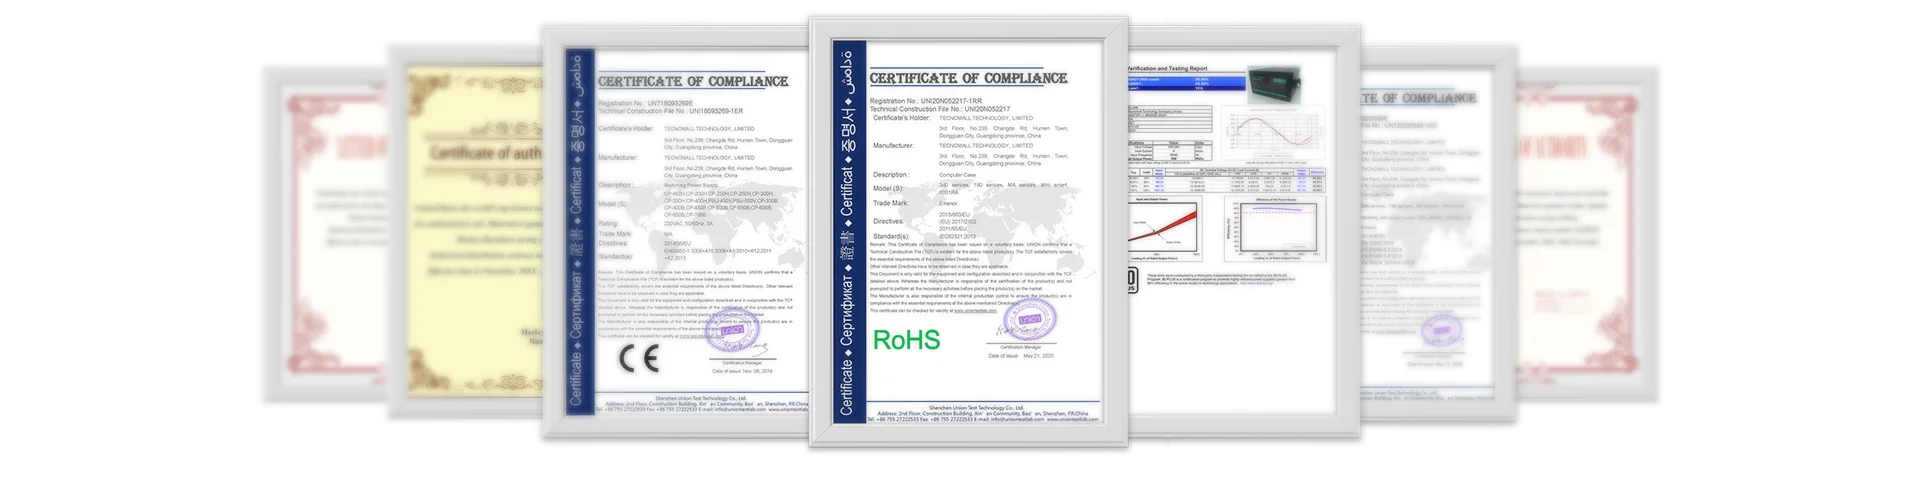Open the CE certificate of compliance frame

coord(676,232)
